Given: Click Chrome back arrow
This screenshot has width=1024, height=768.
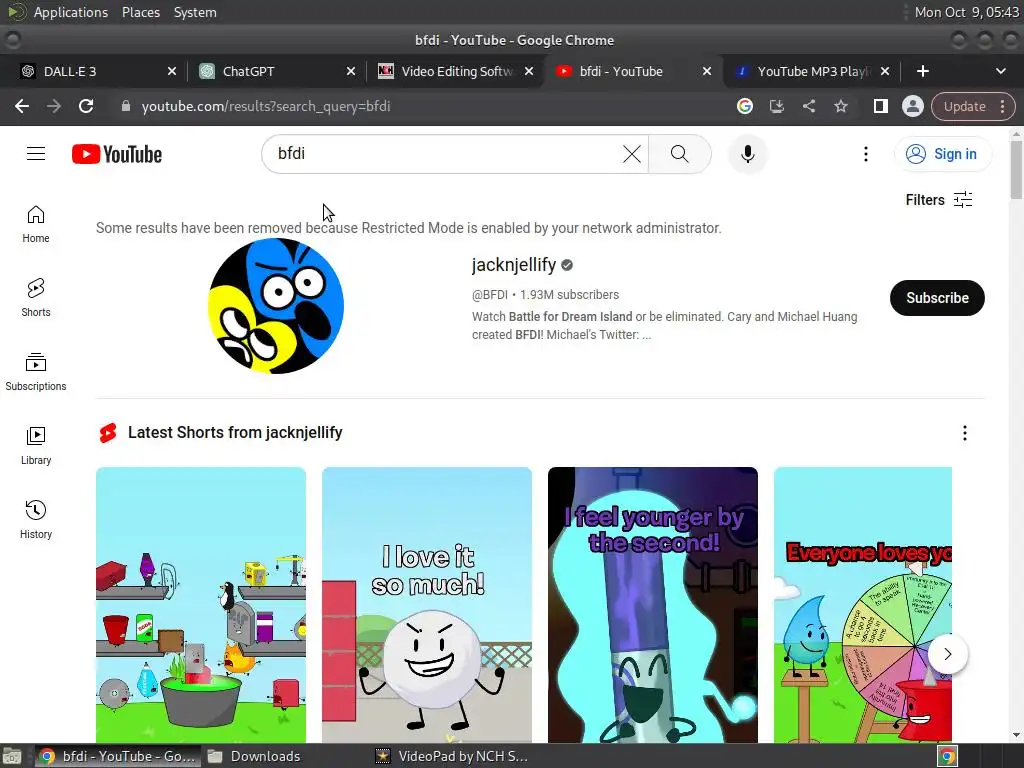Looking at the screenshot, I should click(x=22, y=106).
